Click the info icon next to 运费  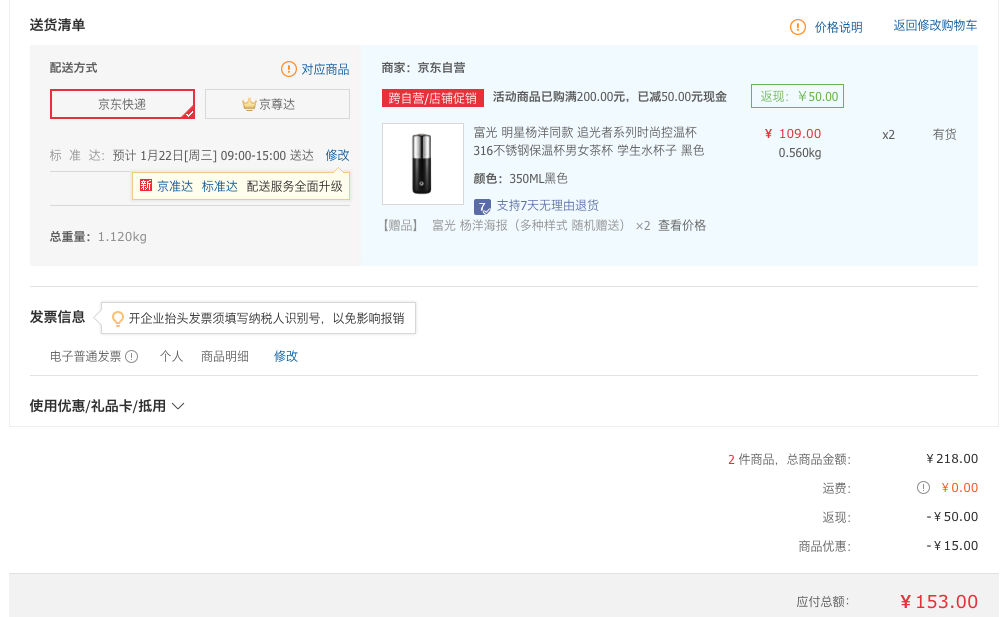point(923,487)
